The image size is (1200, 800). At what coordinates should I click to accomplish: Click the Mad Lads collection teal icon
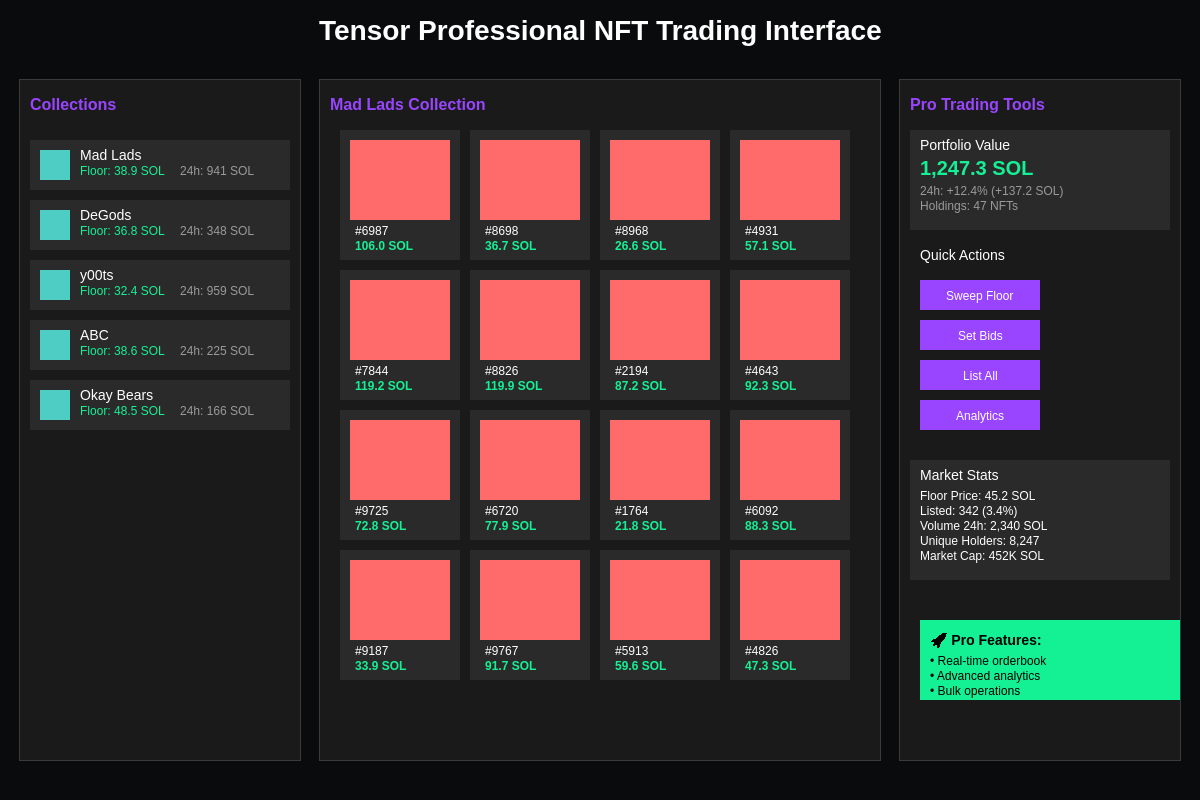(x=55, y=165)
